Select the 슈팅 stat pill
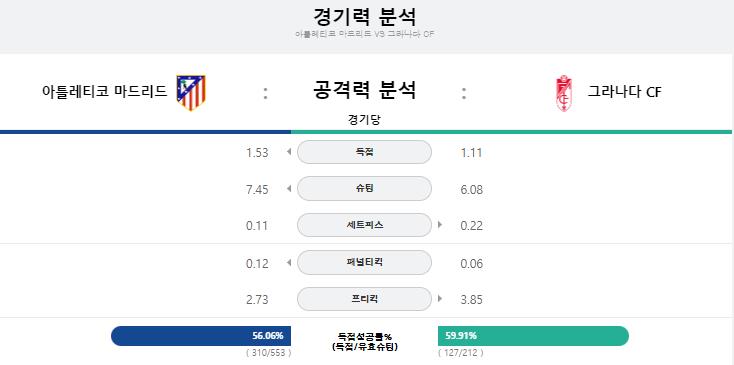 point(364,189)
